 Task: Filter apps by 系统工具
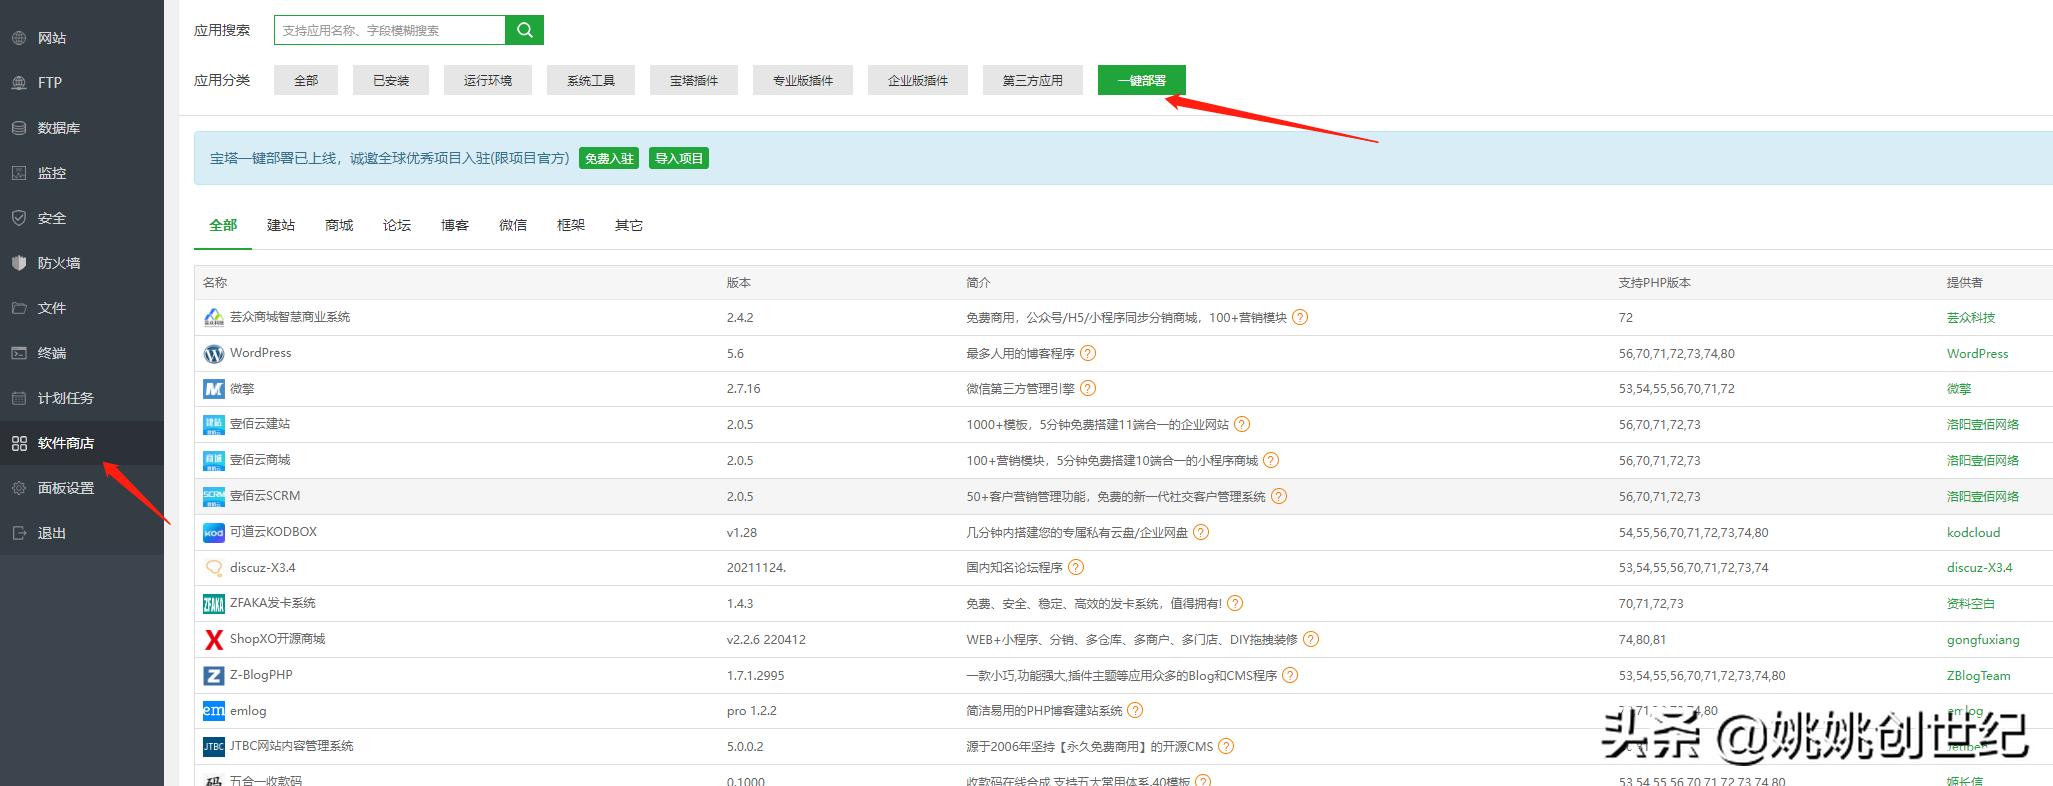point(591,80)
